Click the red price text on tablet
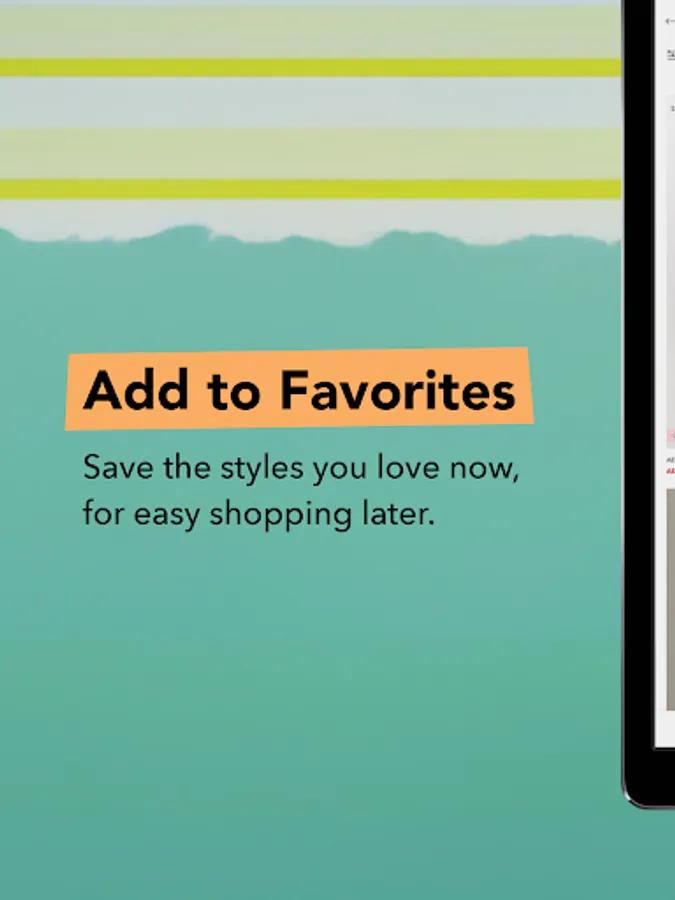 pos(670,471)
